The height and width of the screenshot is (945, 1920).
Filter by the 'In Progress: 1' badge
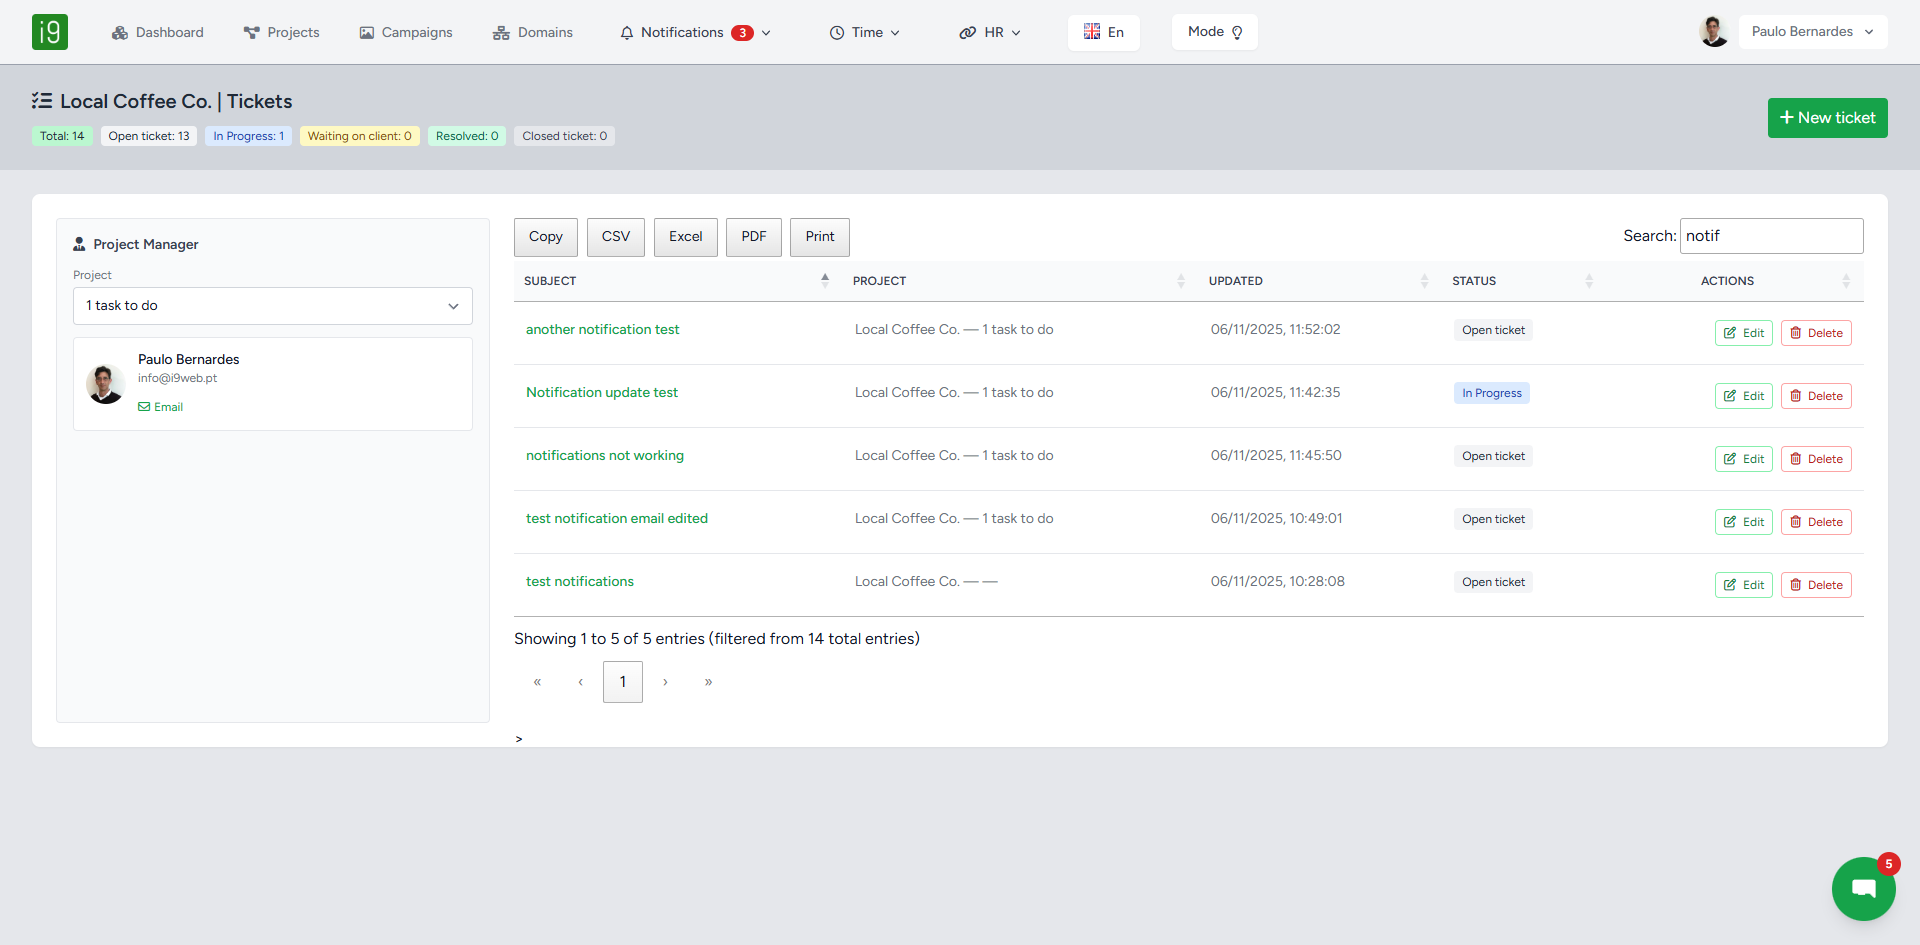pos(248,136)
